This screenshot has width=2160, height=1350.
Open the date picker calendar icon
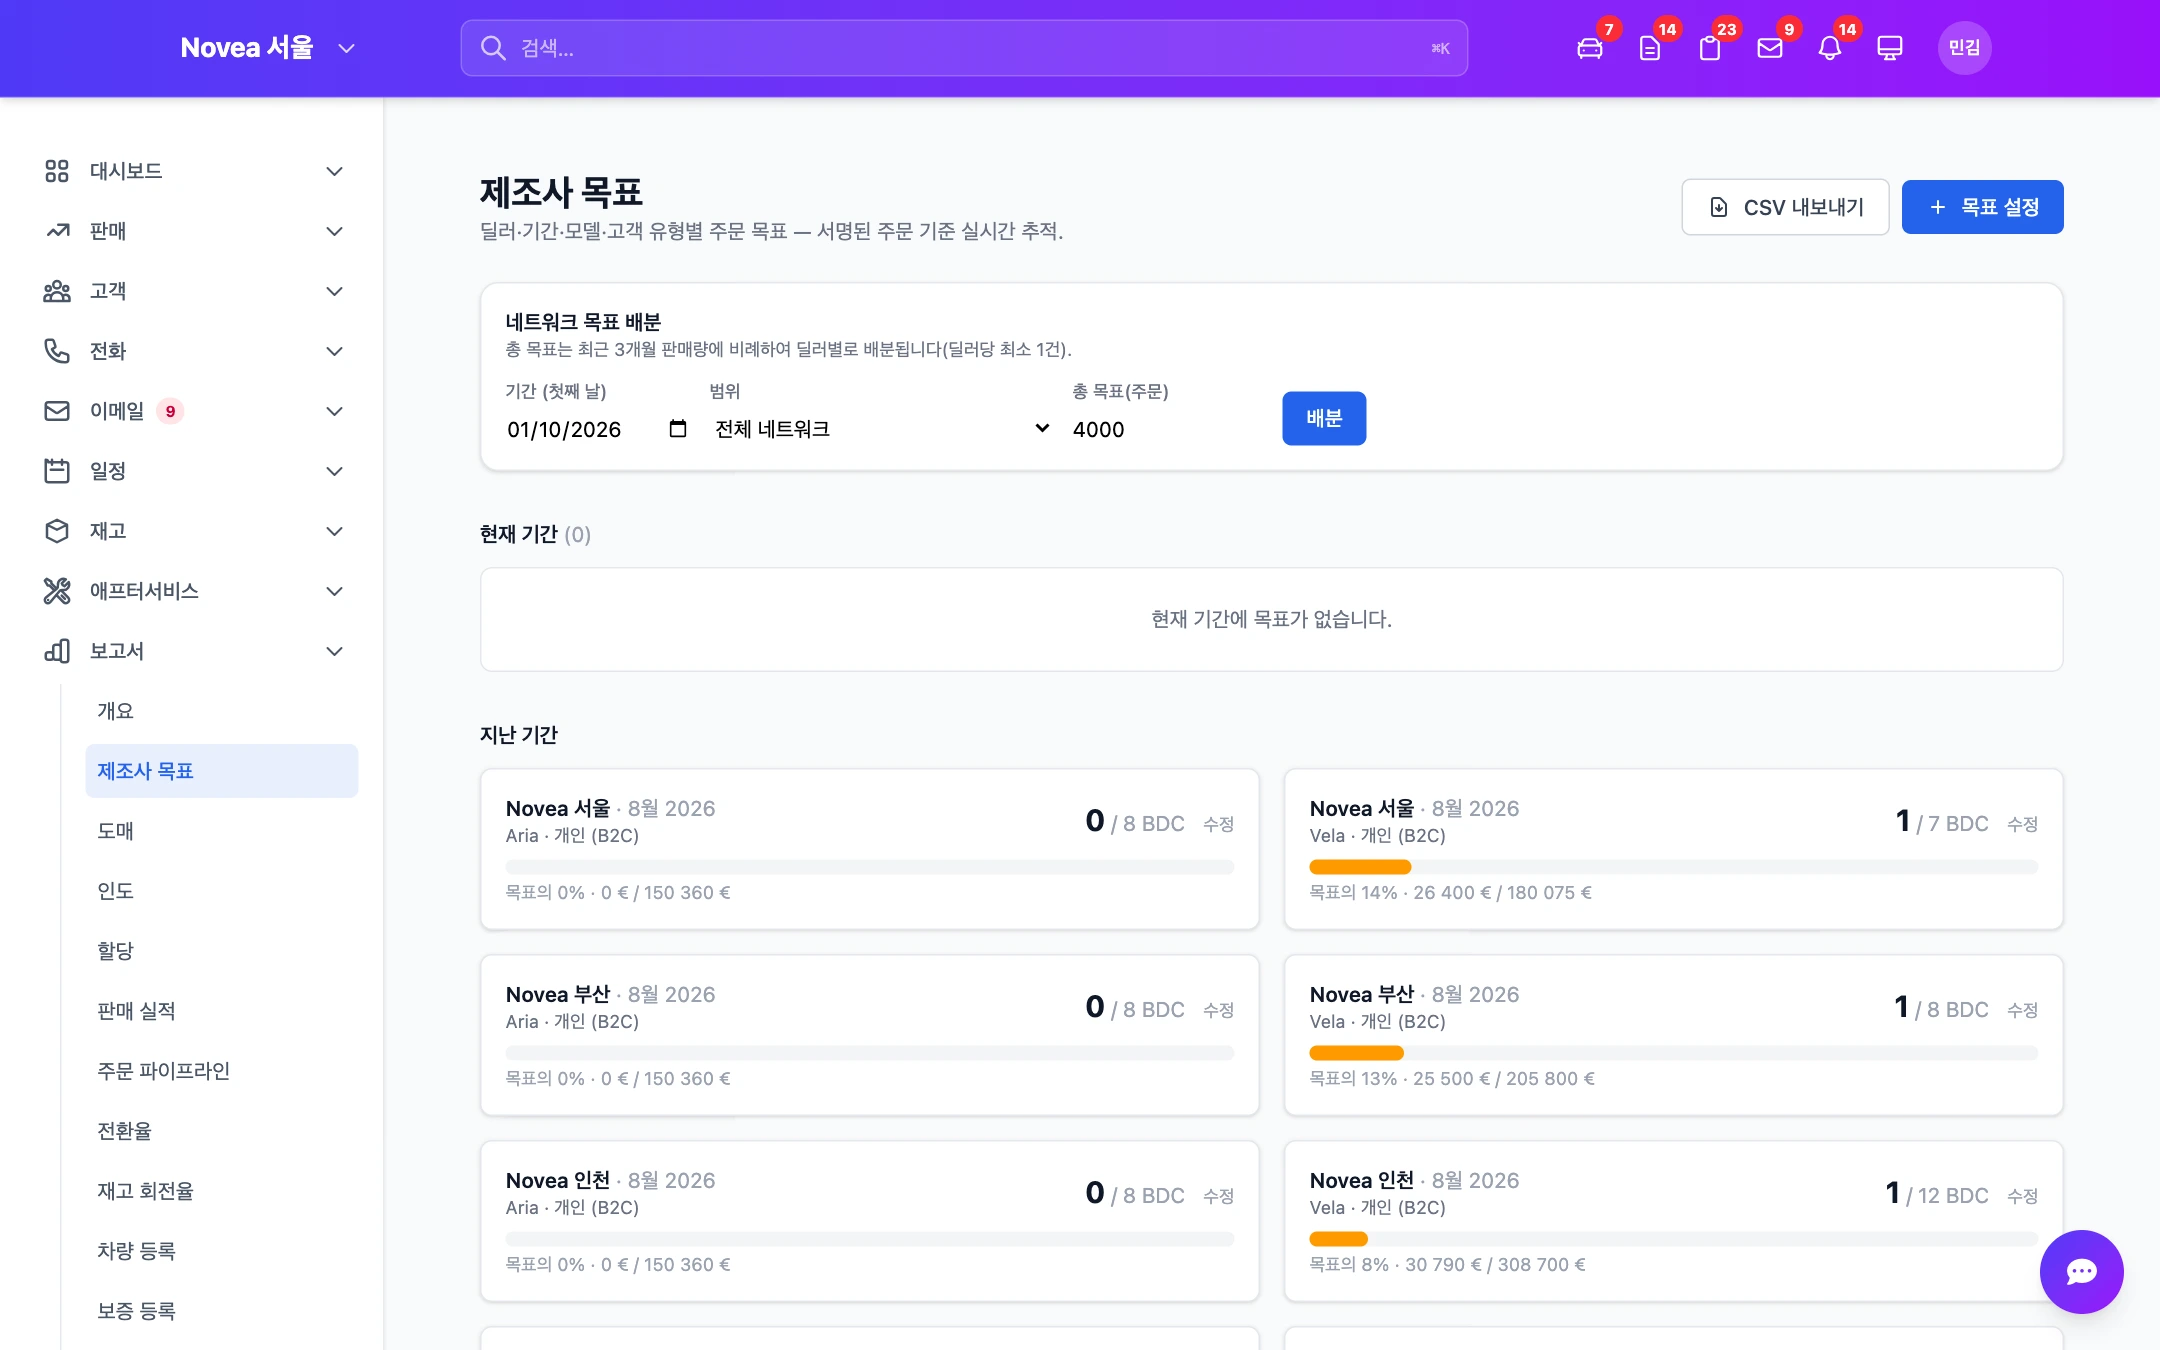pyautogui.click(x=677, y=429)
